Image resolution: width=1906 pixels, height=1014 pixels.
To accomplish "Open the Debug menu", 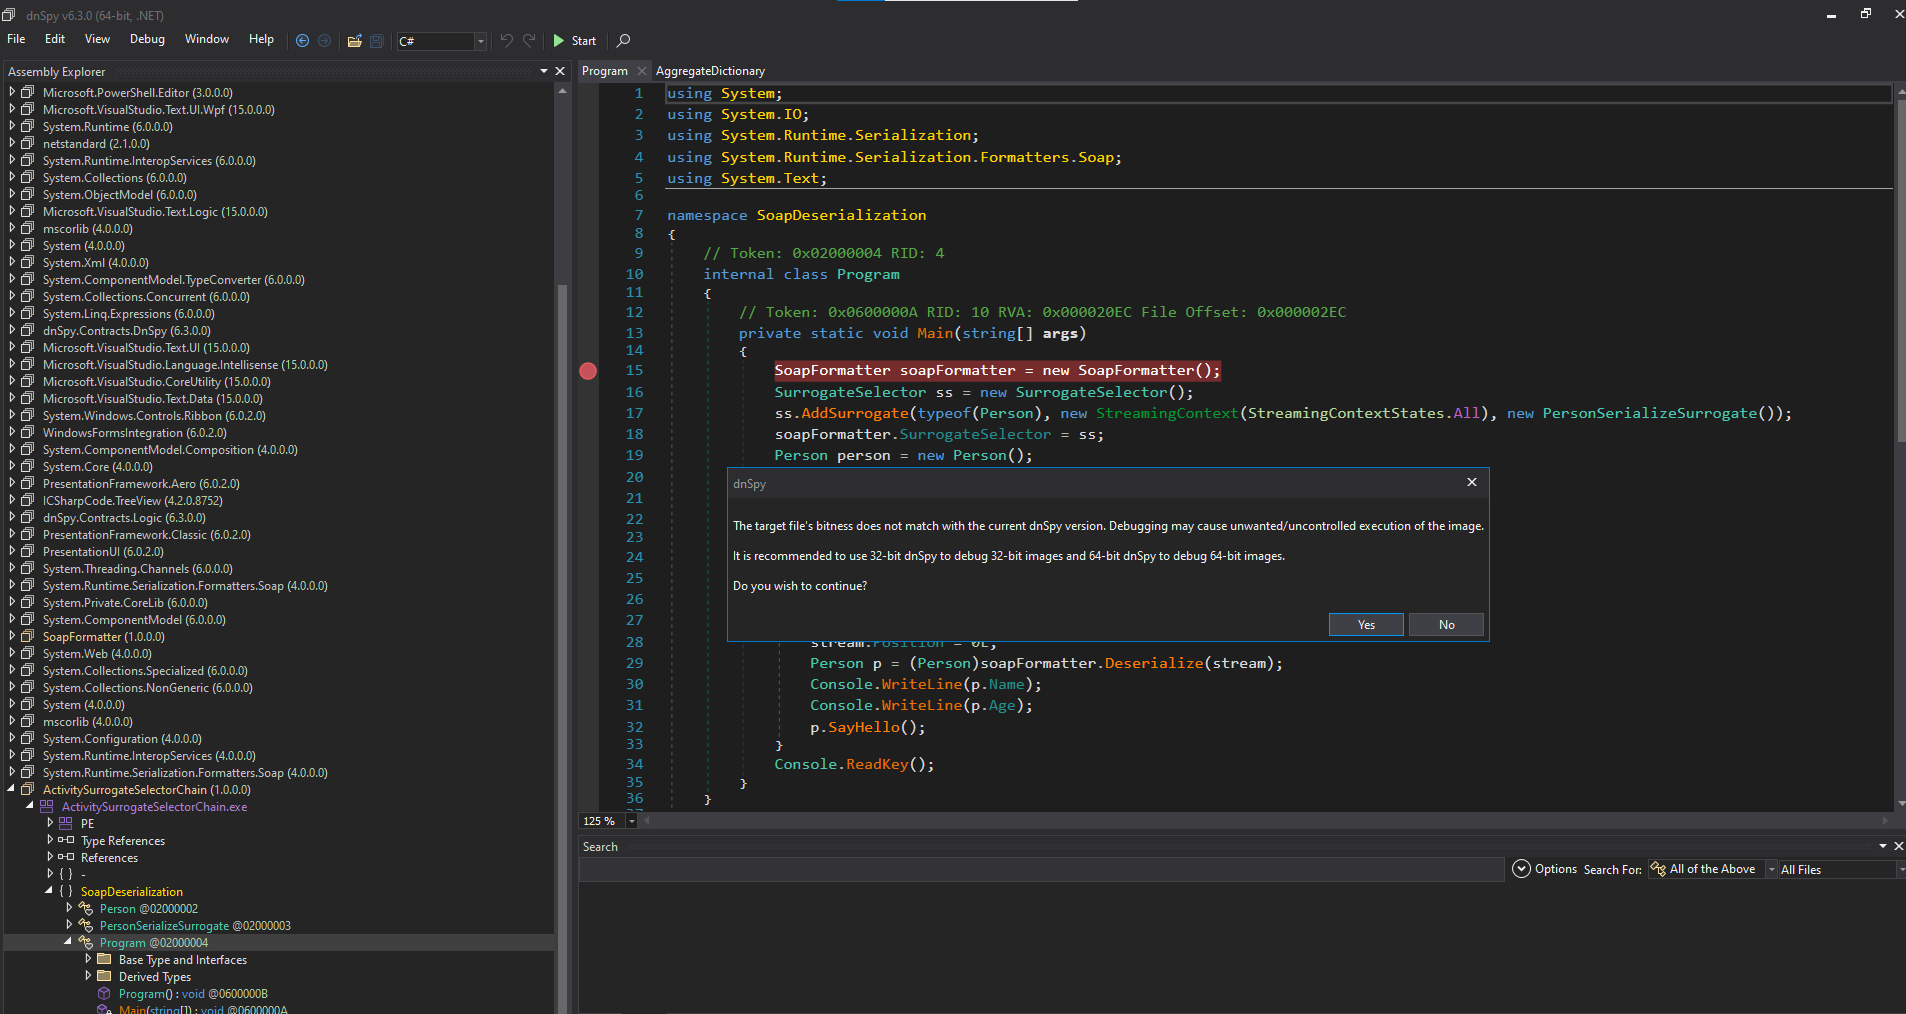I will 147,39.
